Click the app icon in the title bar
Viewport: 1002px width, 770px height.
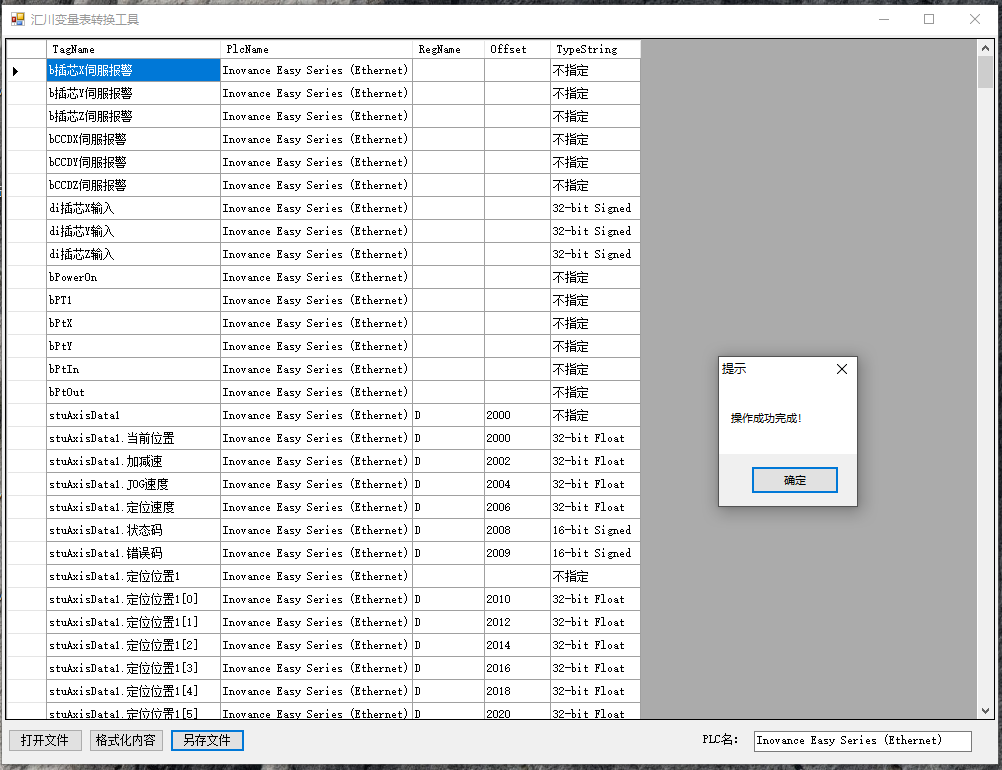[x=17, y=19]
